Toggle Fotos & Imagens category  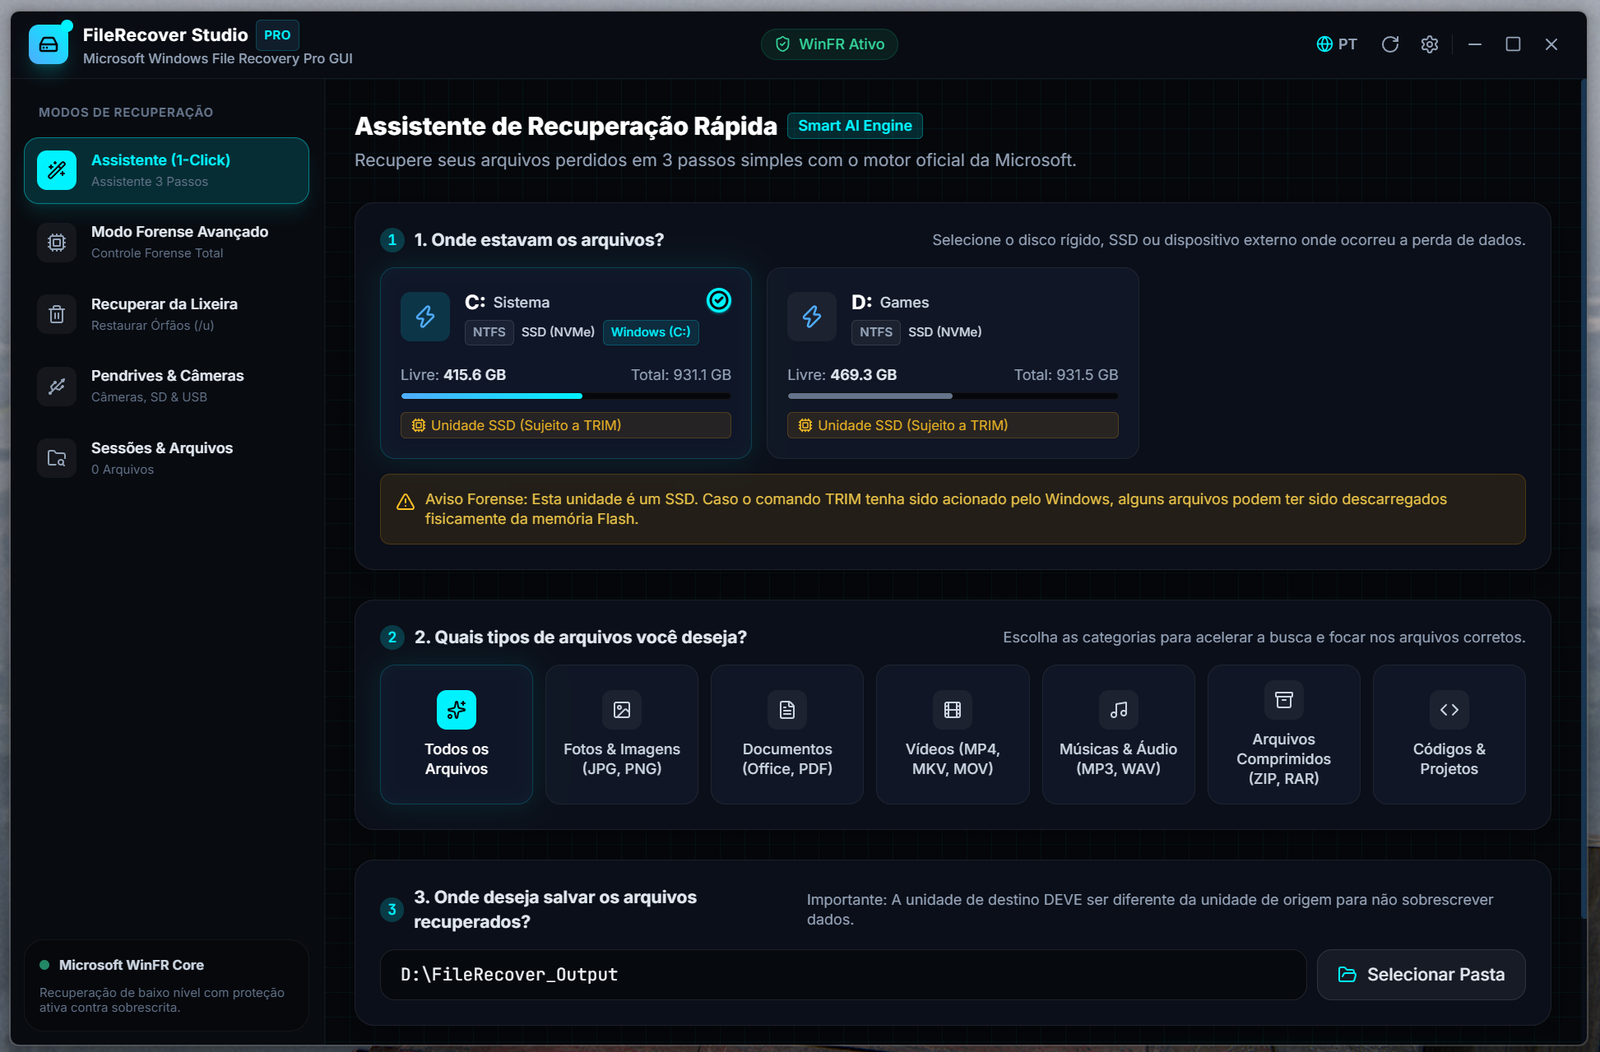(x=622, y=734)
